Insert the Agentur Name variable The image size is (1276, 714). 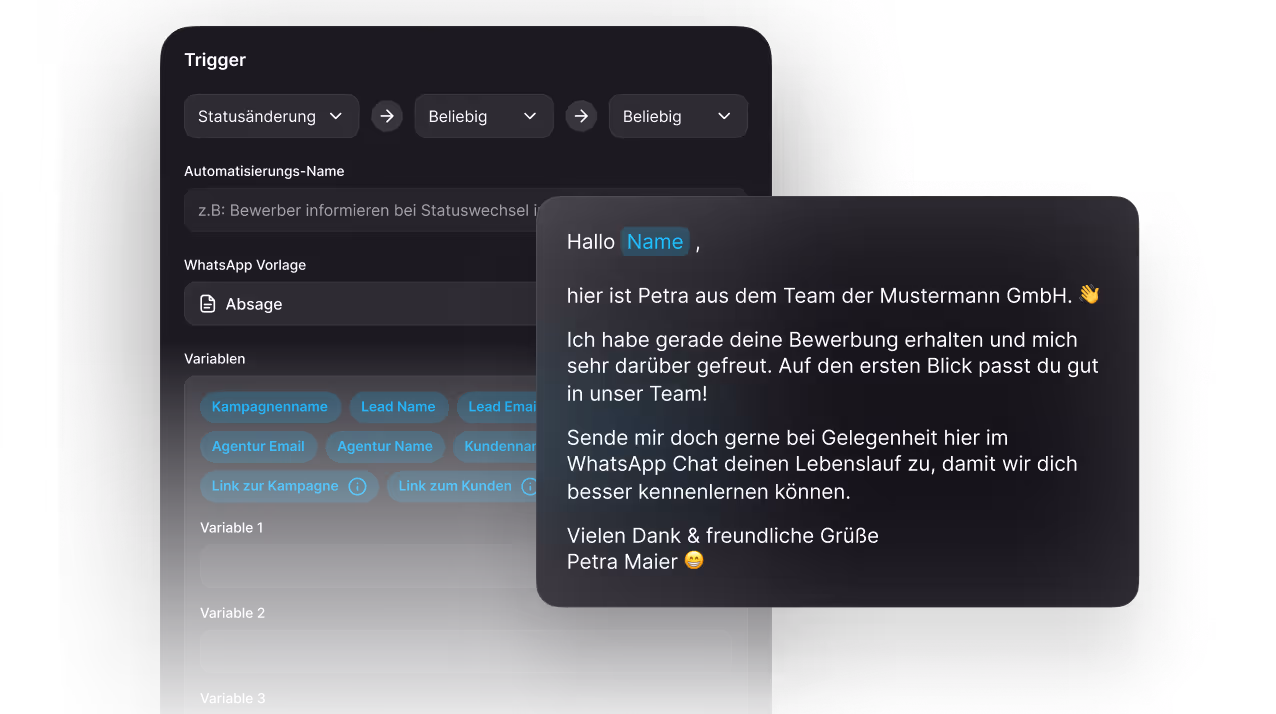[385, 447]
